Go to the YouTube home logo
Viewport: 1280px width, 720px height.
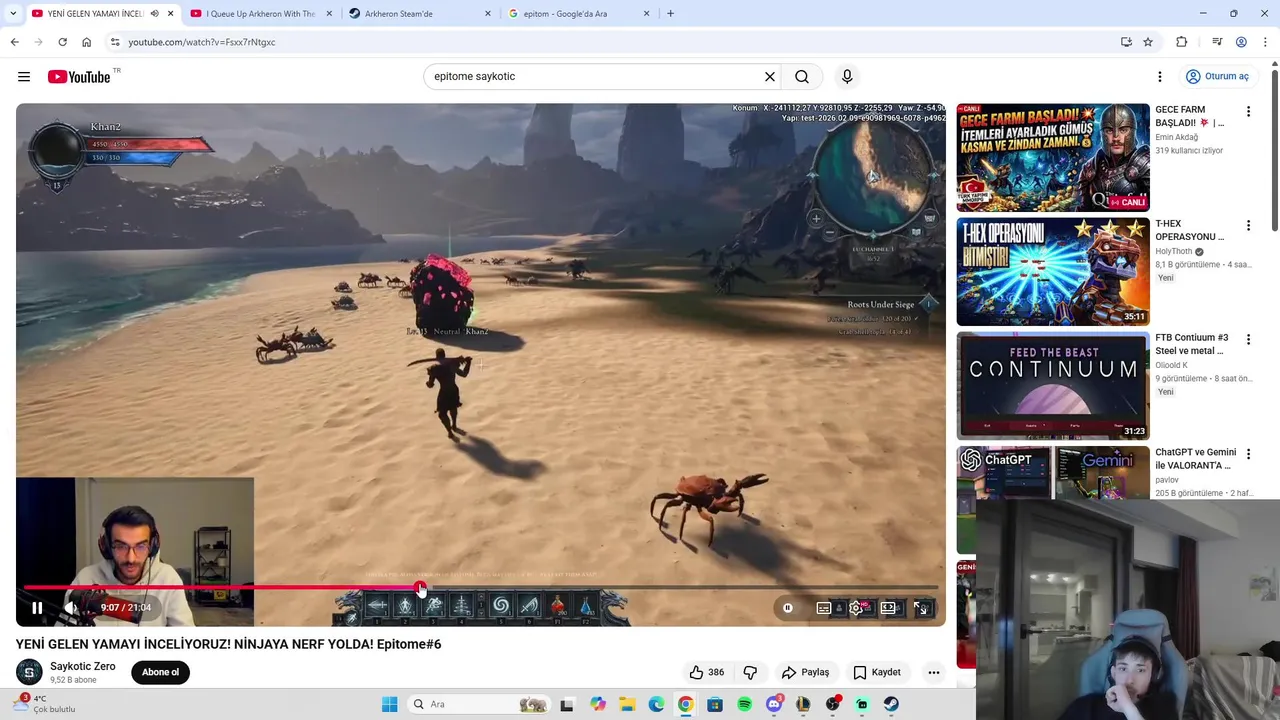pyautogui.click(x=79, y=77)
